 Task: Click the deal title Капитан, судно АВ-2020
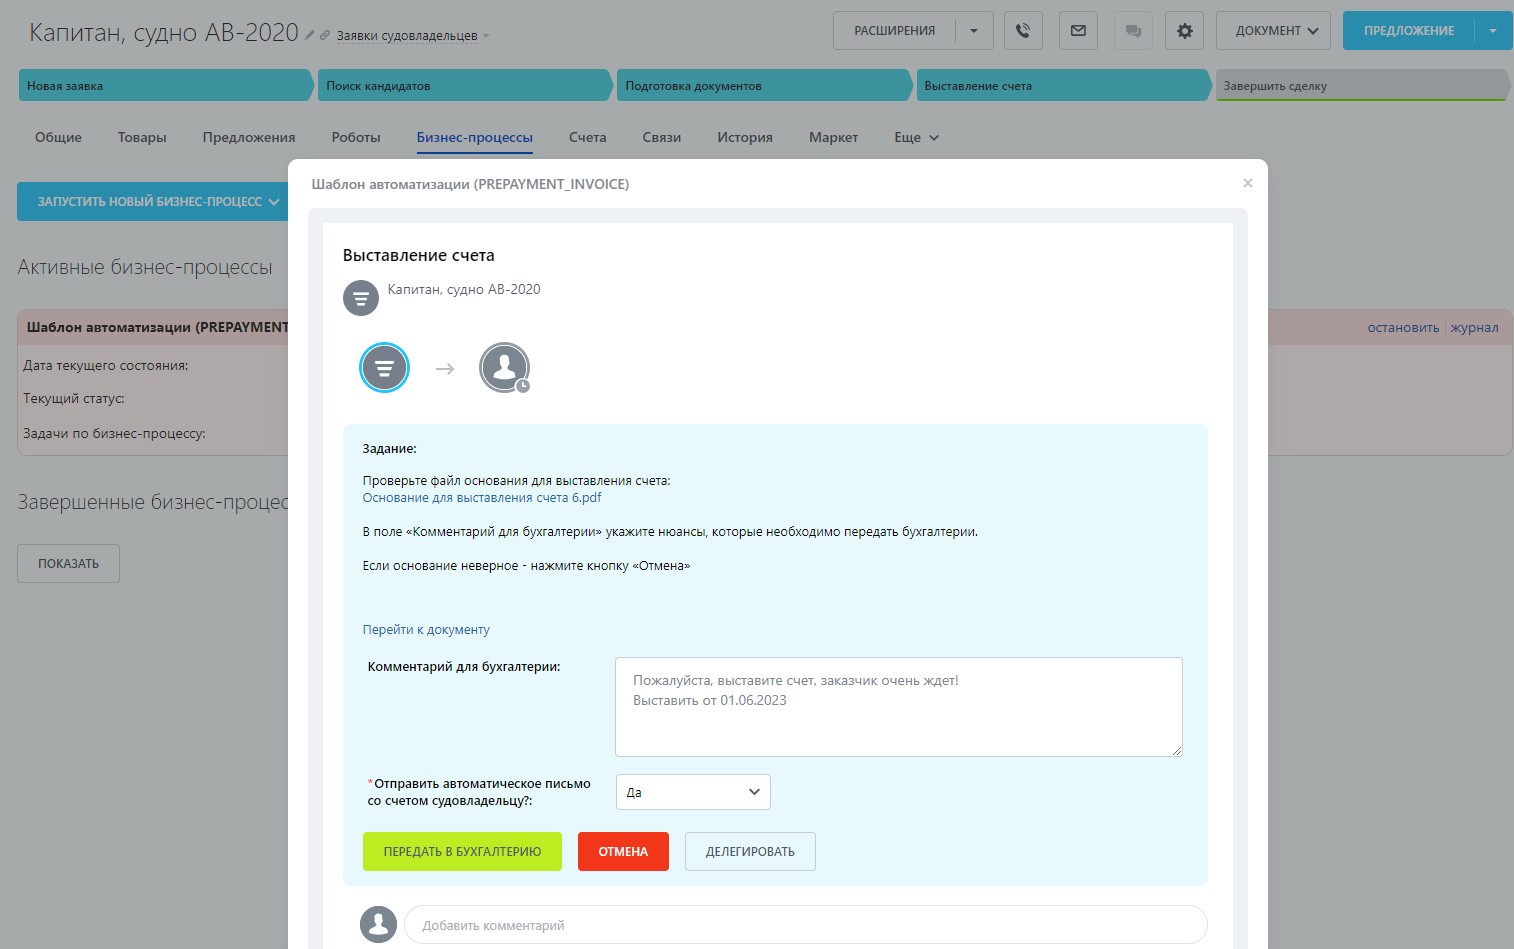pyautogui.click(x=164, y=33)
